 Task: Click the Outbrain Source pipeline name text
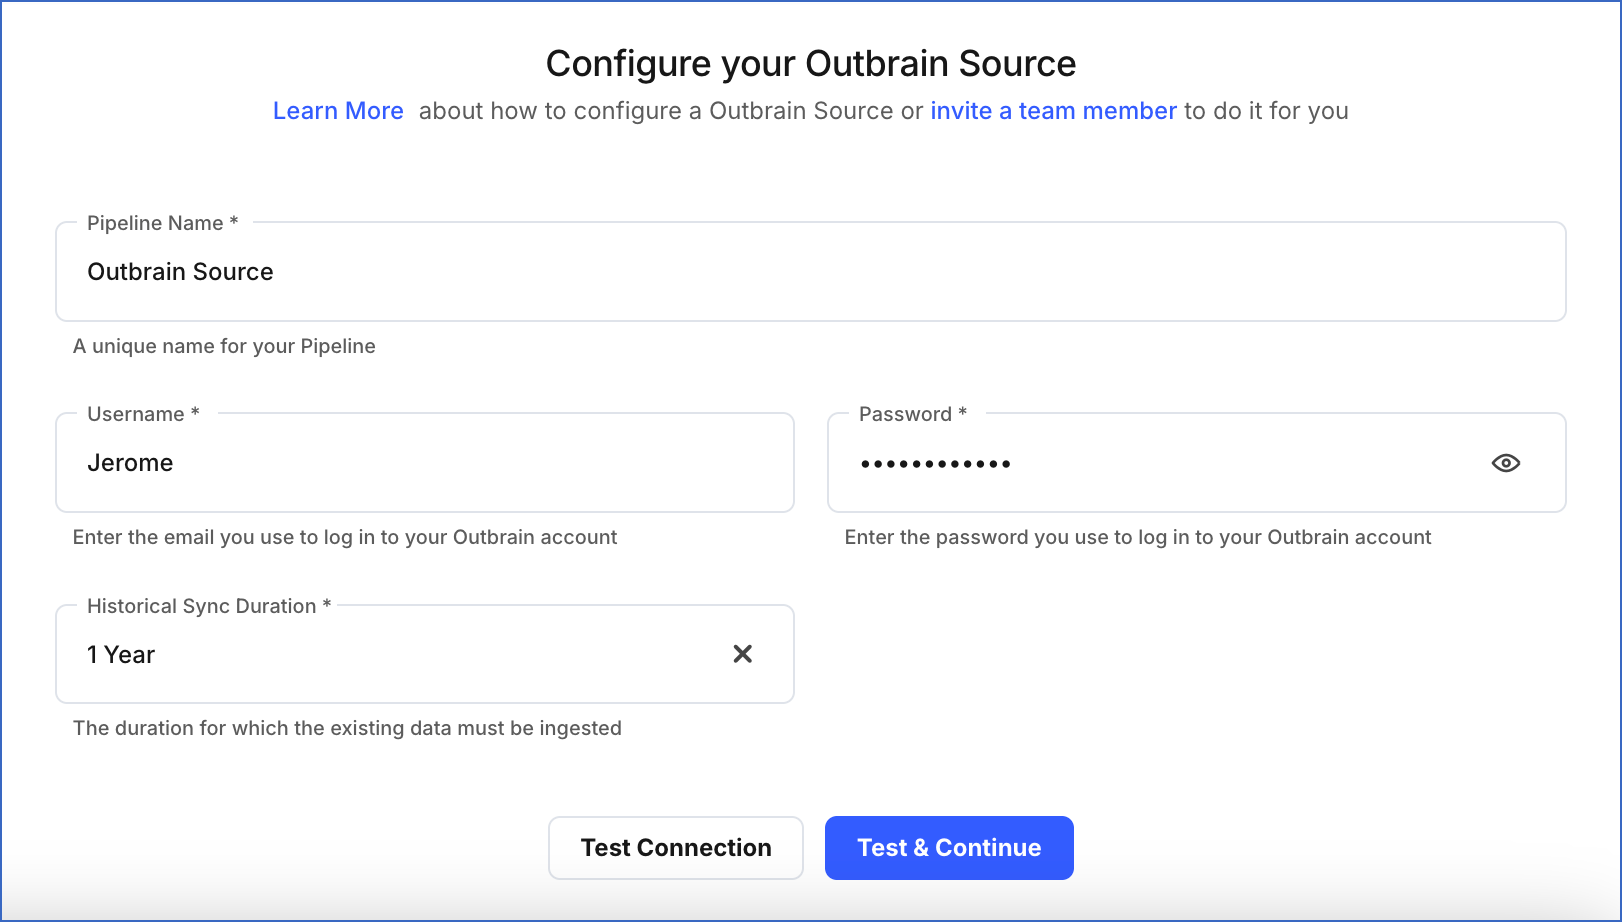pos(180,271)
